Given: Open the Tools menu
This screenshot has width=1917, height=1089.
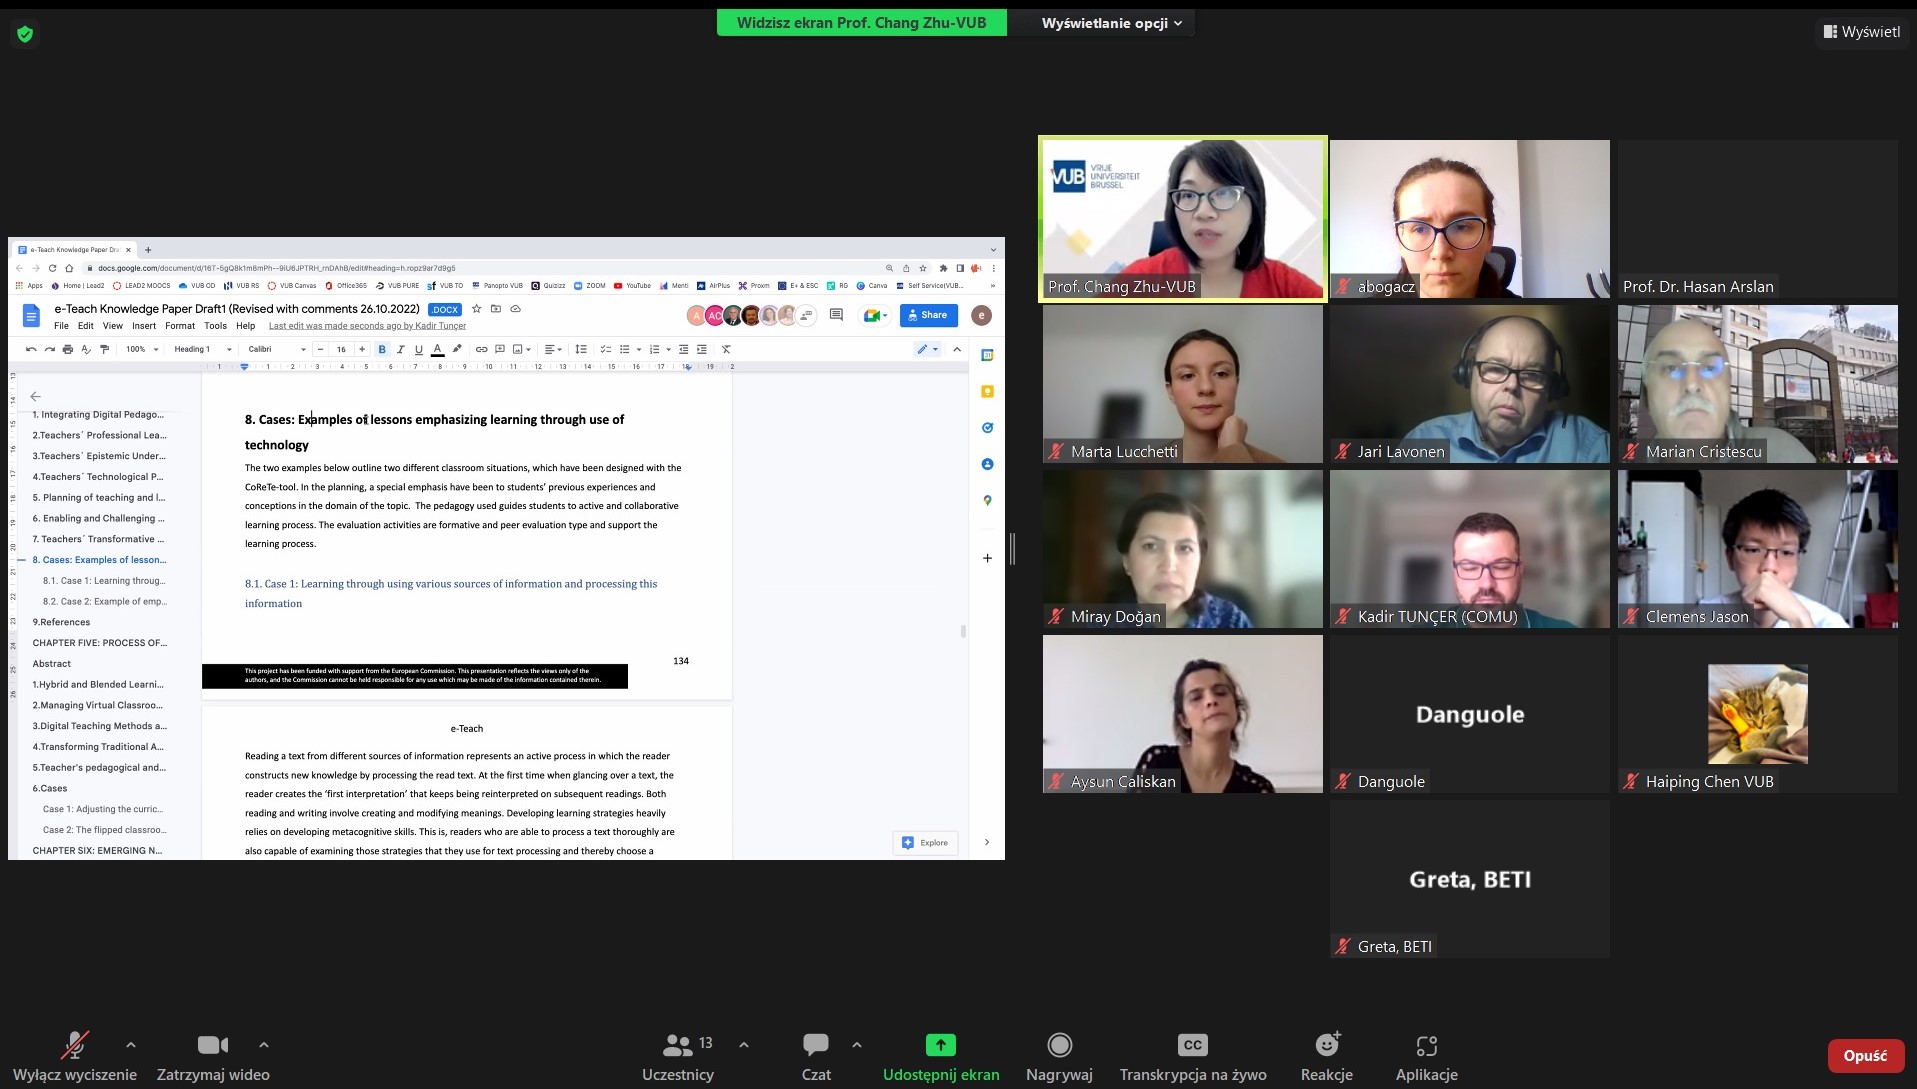Looking at the screenshot, I should pos(215,326).
